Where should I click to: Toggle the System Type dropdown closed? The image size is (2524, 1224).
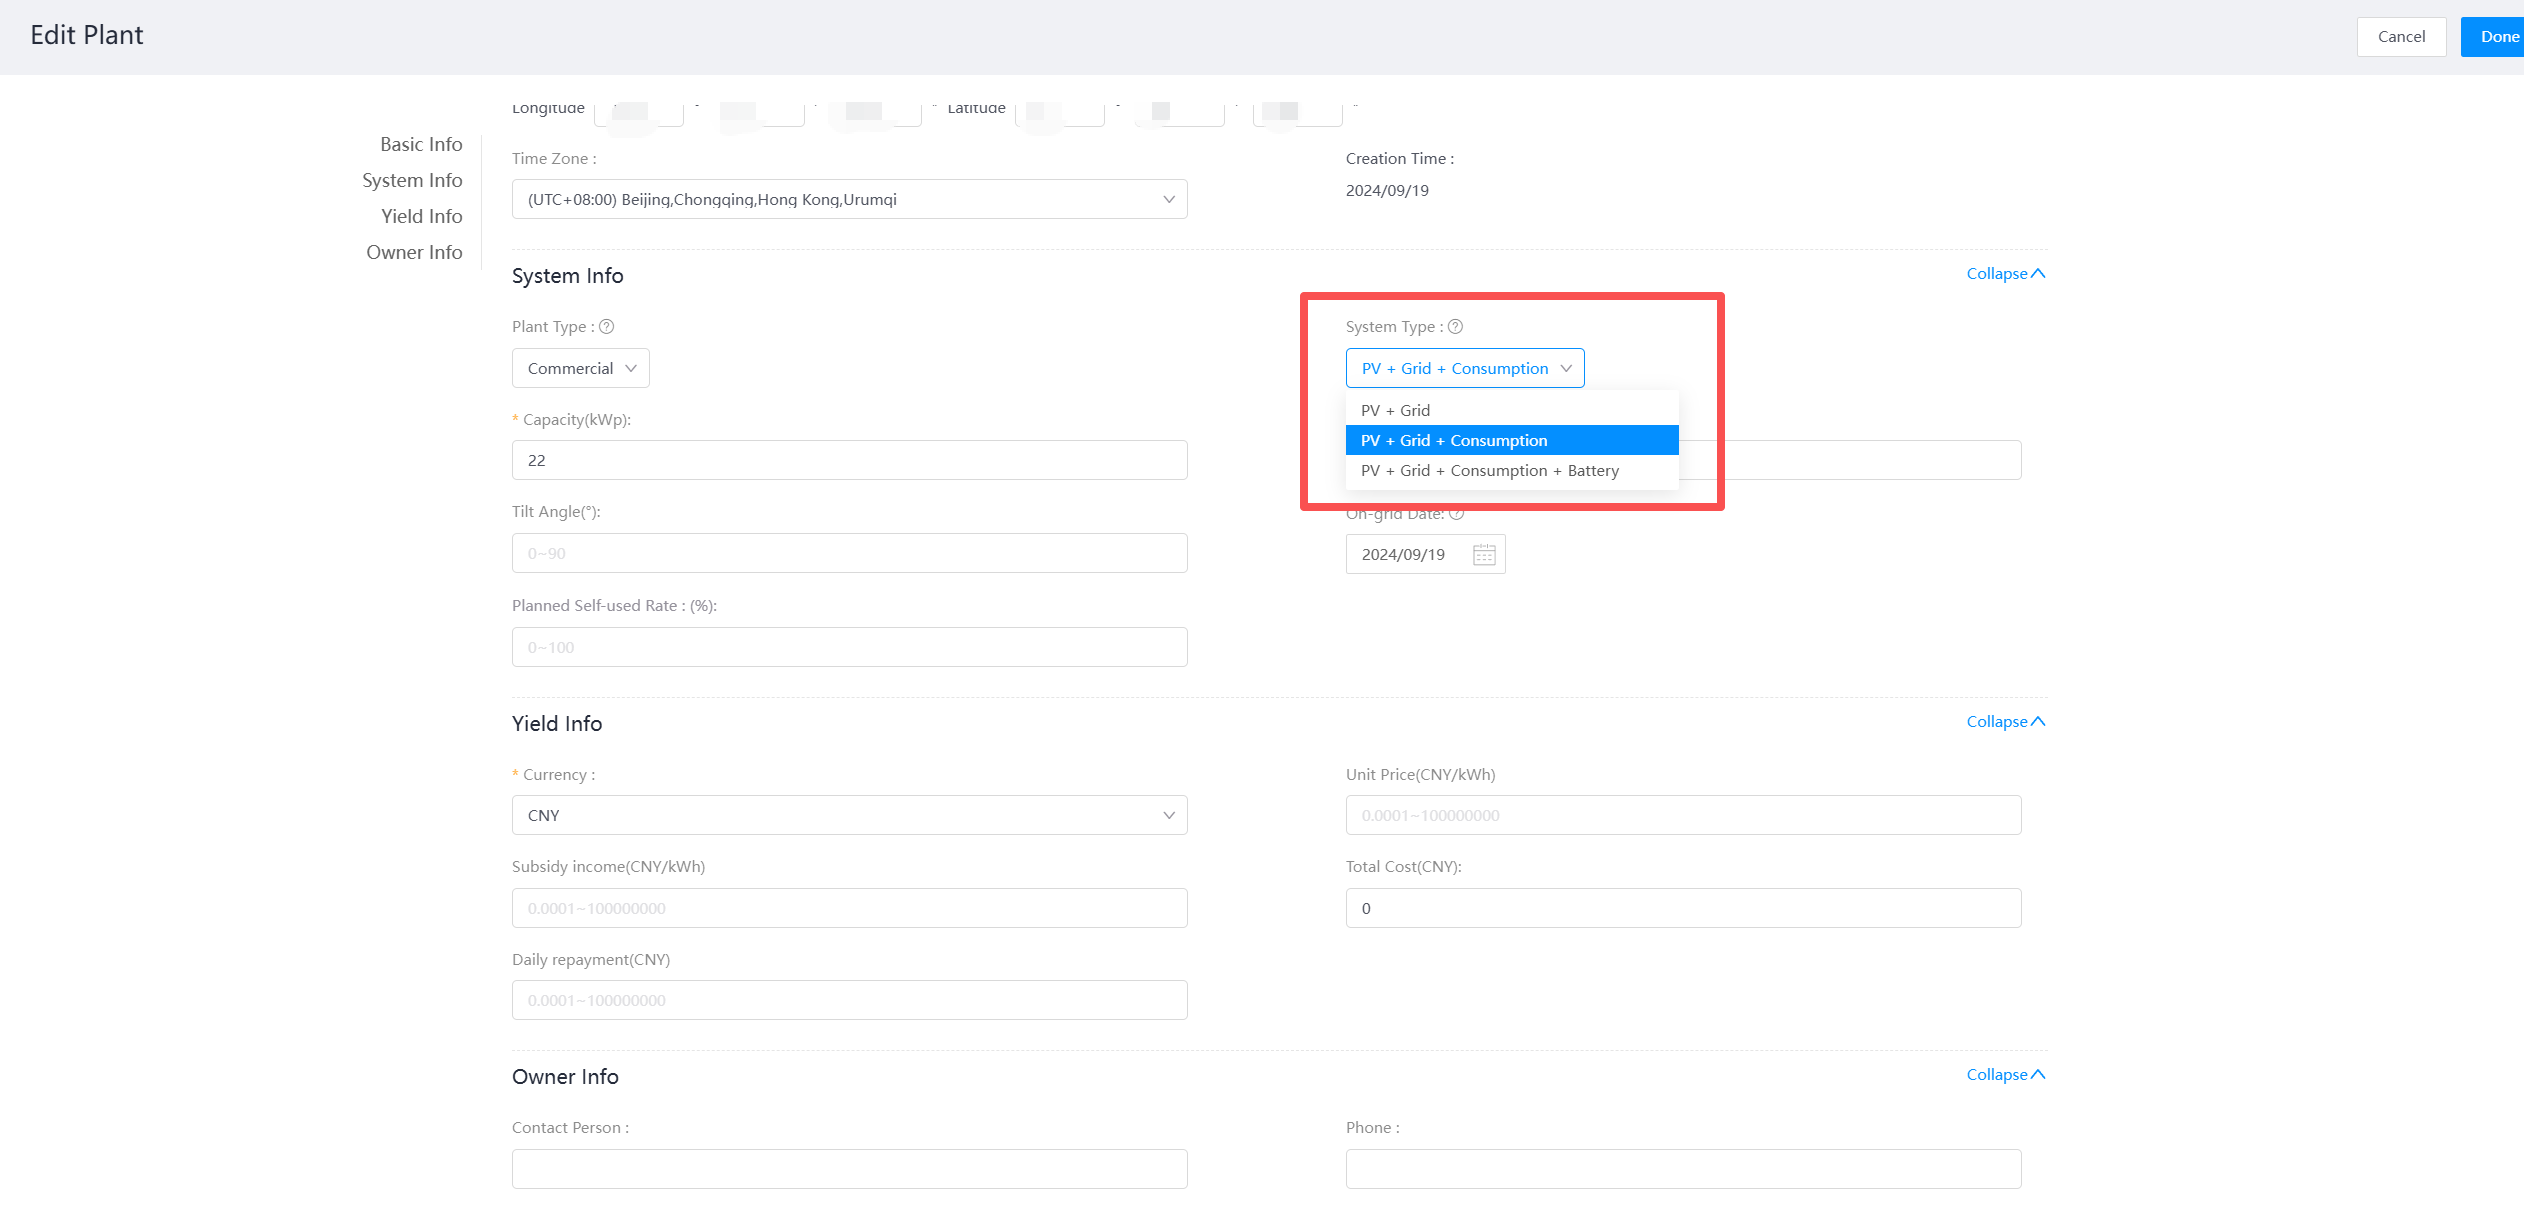[1464, 368]
